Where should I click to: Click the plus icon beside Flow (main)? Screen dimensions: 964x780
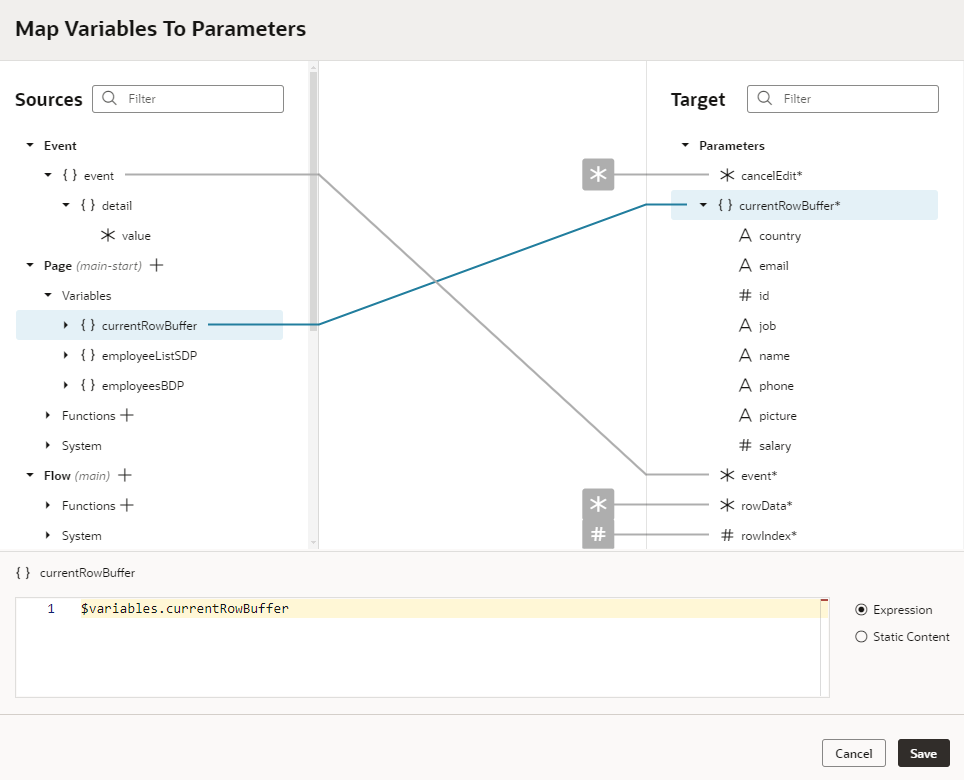[125, 475]
